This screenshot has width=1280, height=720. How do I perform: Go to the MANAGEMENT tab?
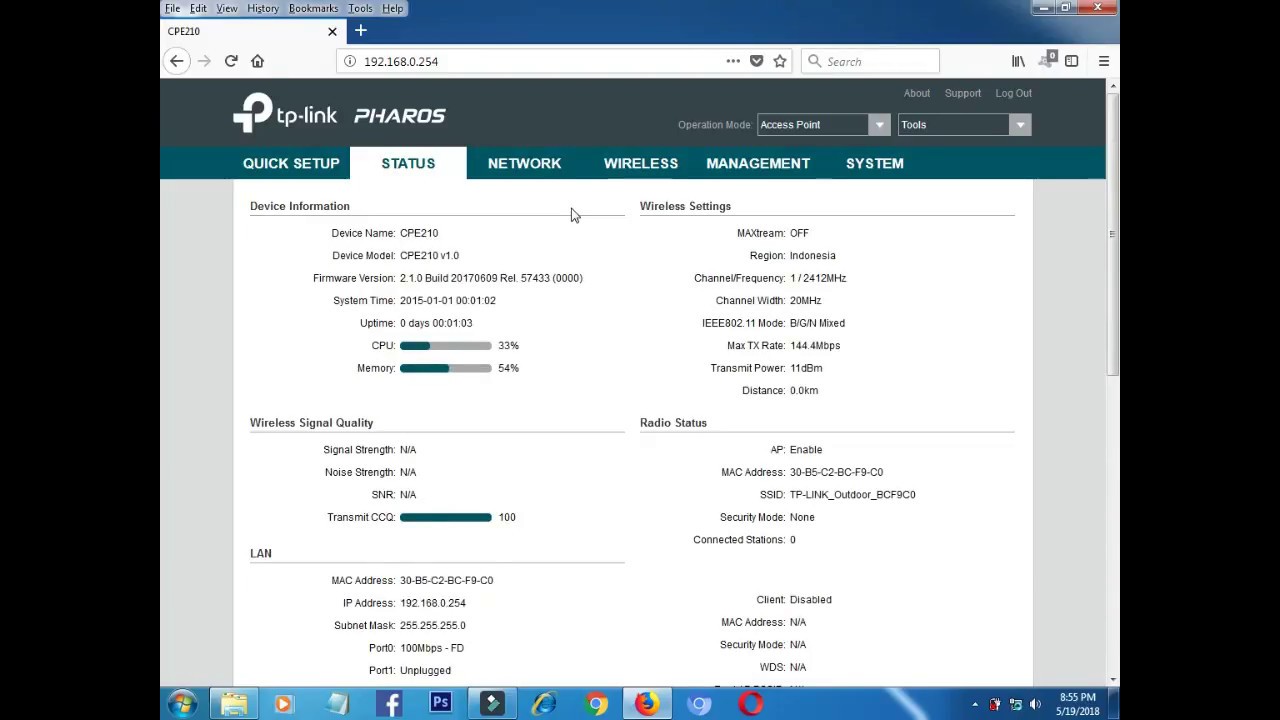coord(758,163)
